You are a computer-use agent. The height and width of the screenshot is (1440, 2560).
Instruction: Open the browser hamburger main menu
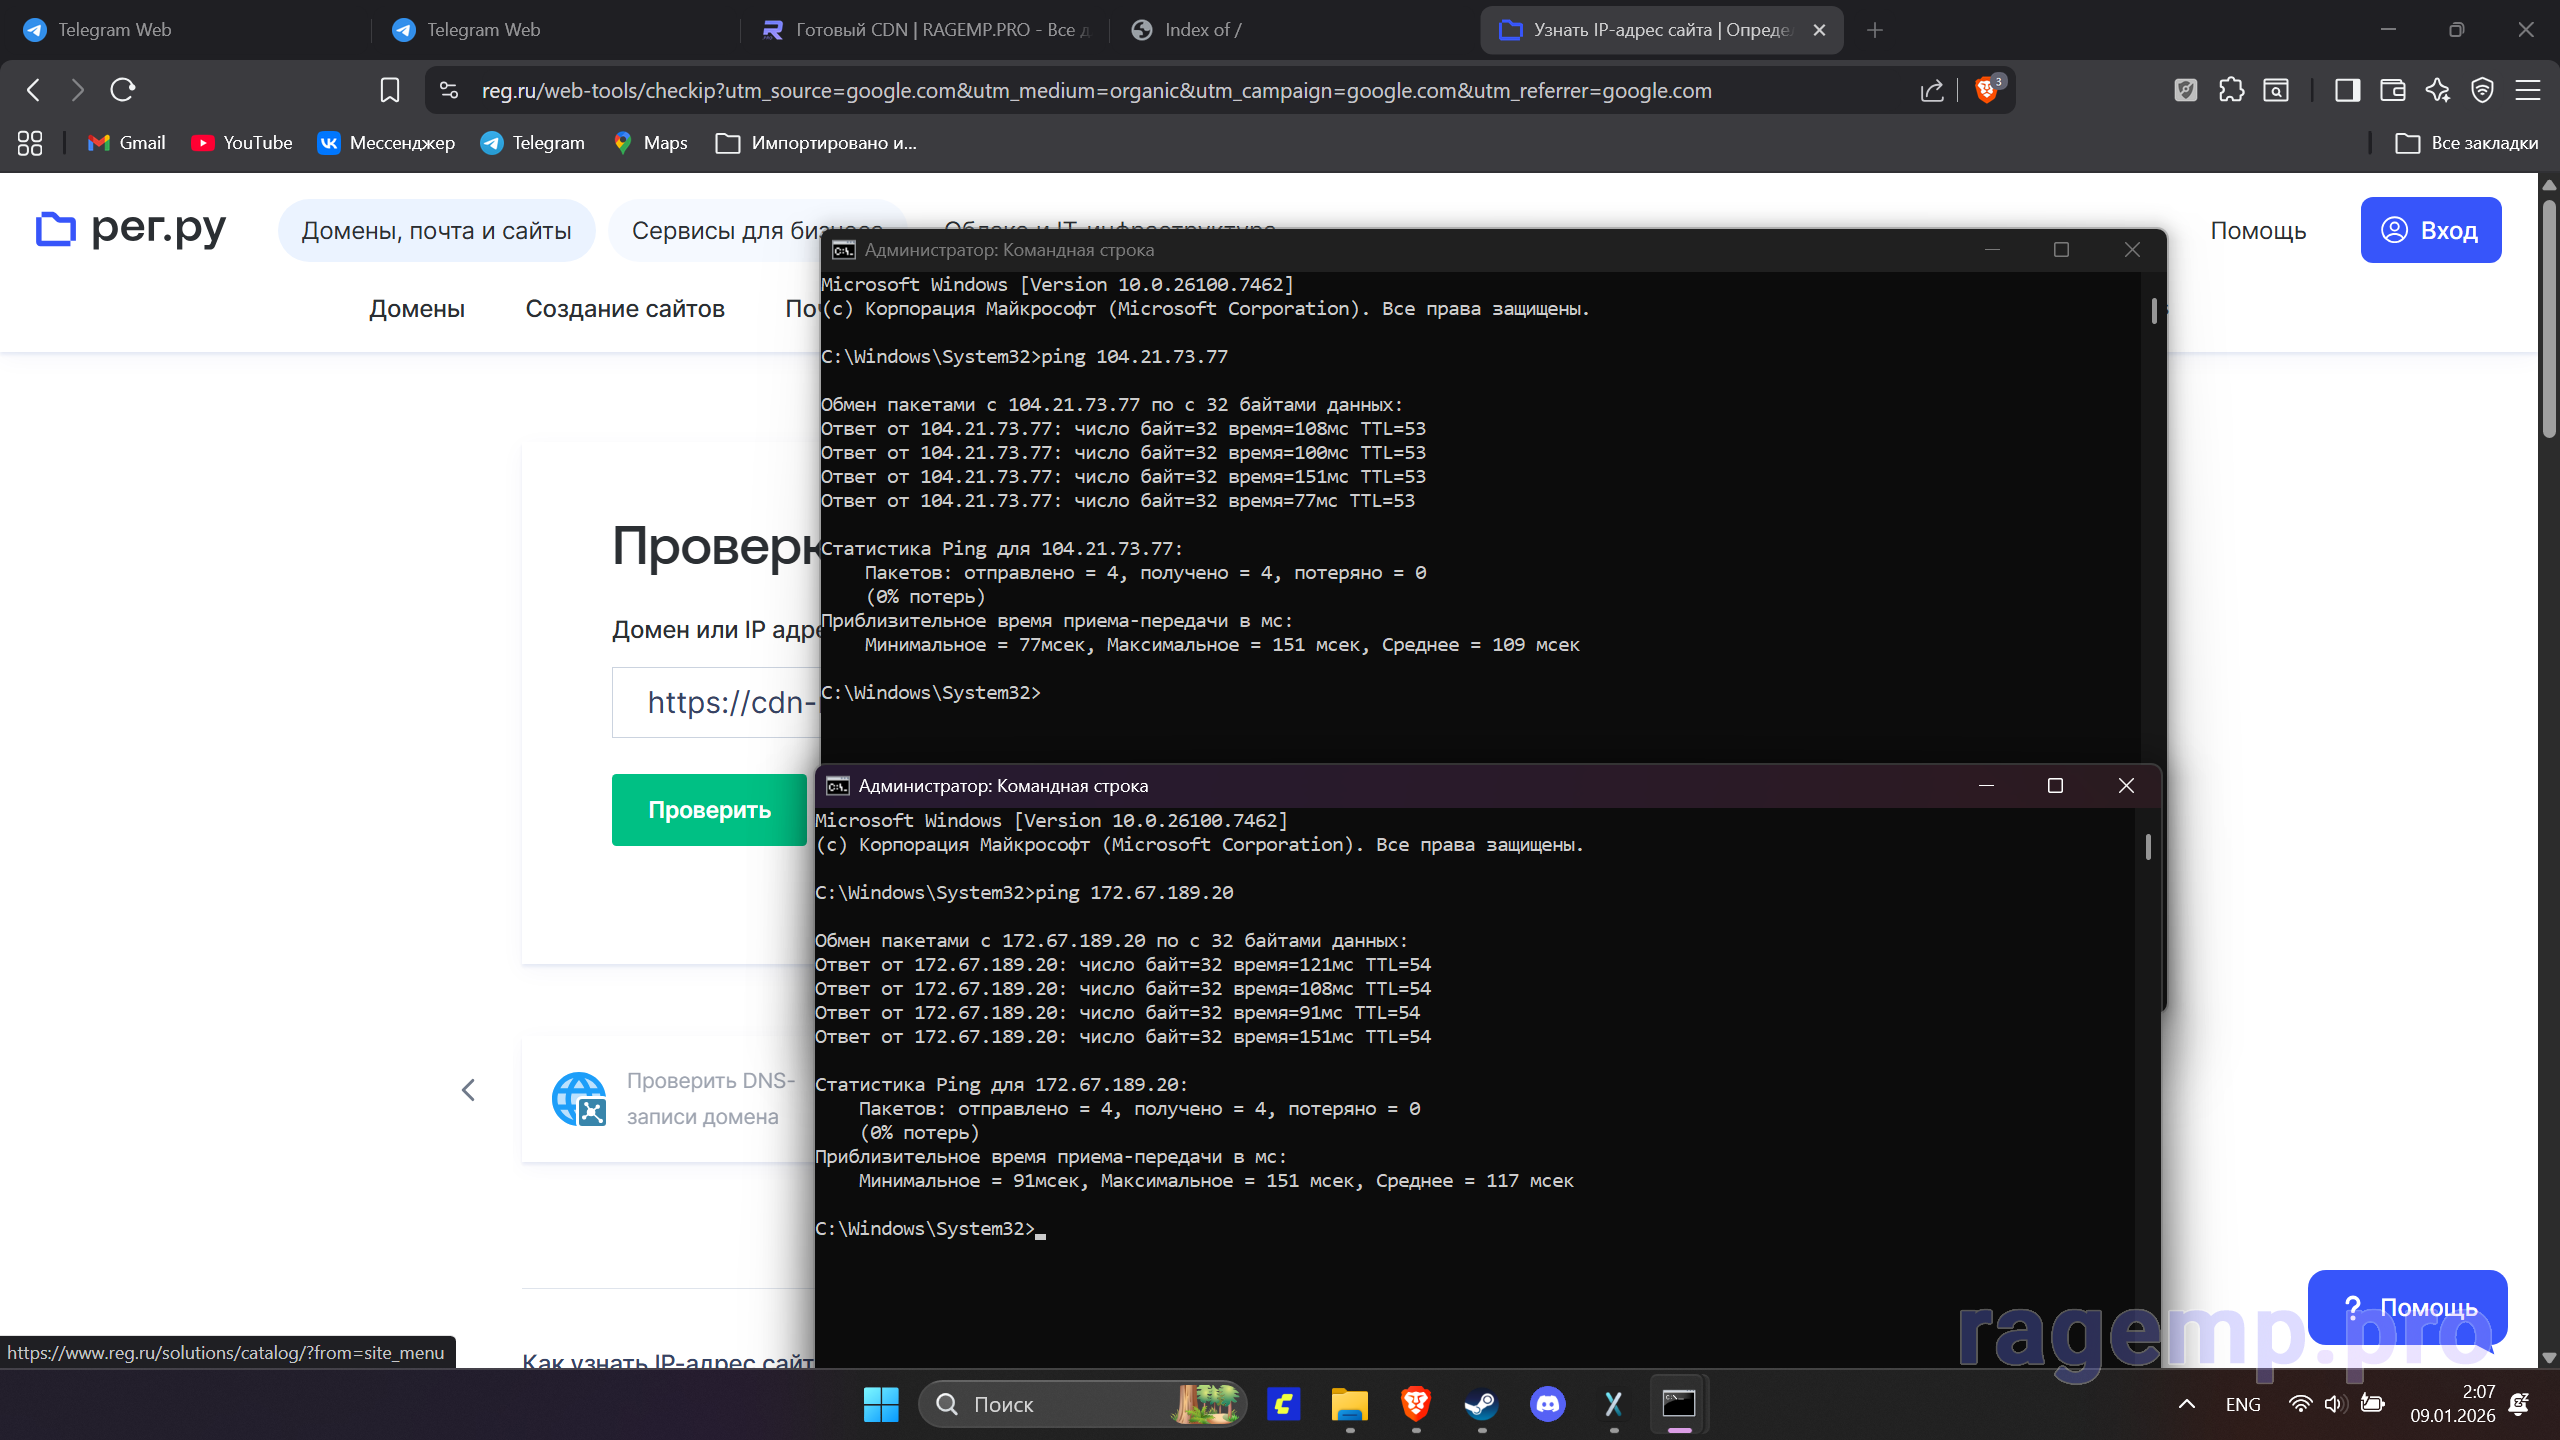tap(2528, 90)
